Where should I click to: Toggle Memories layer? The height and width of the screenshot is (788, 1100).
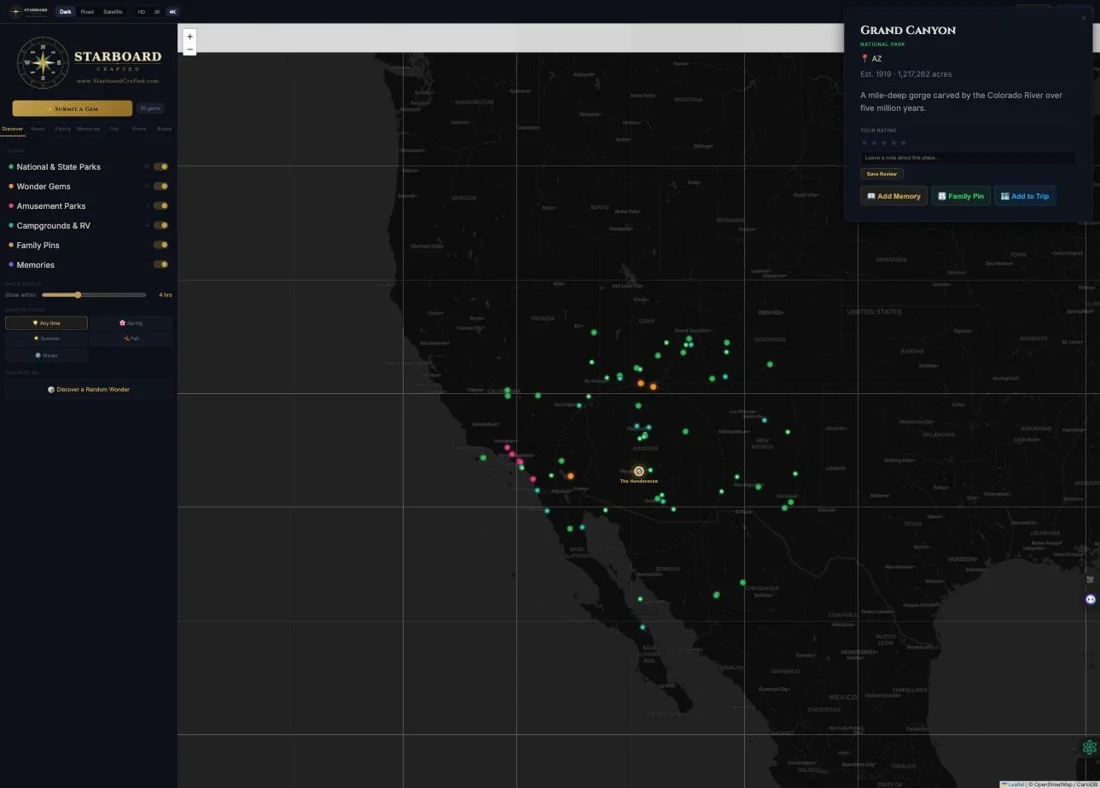(161, 265)
